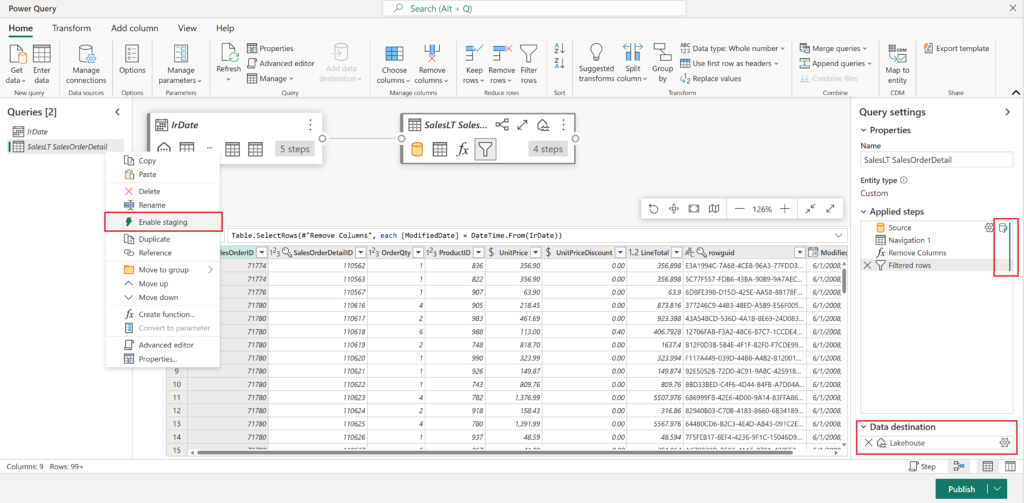Open the Append queries dropdown
Screen dimensions: 1024x503
point(836,63)
